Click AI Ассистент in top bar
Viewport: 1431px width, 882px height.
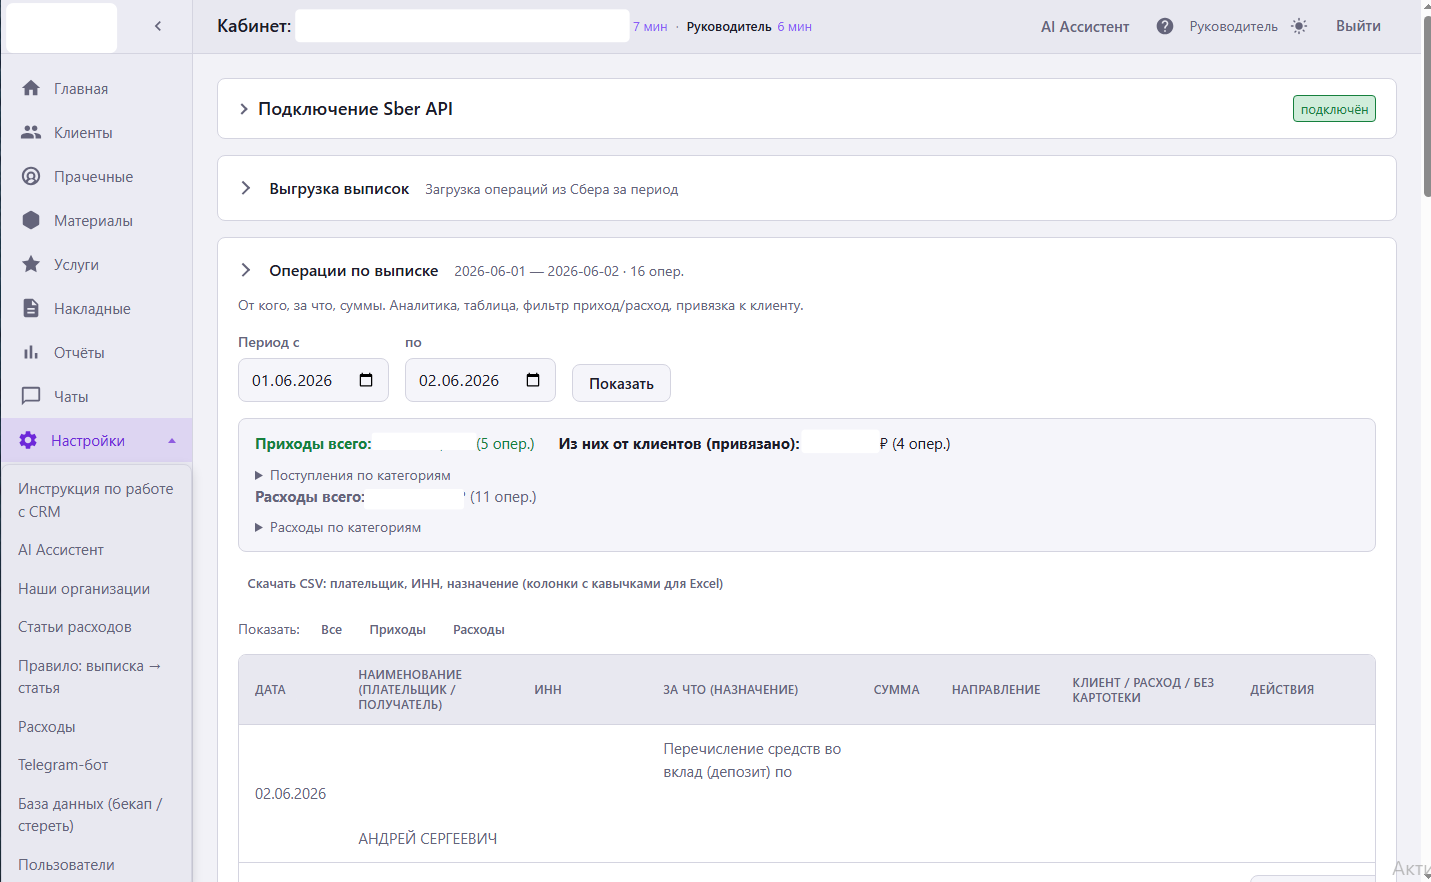point(1085,27)
